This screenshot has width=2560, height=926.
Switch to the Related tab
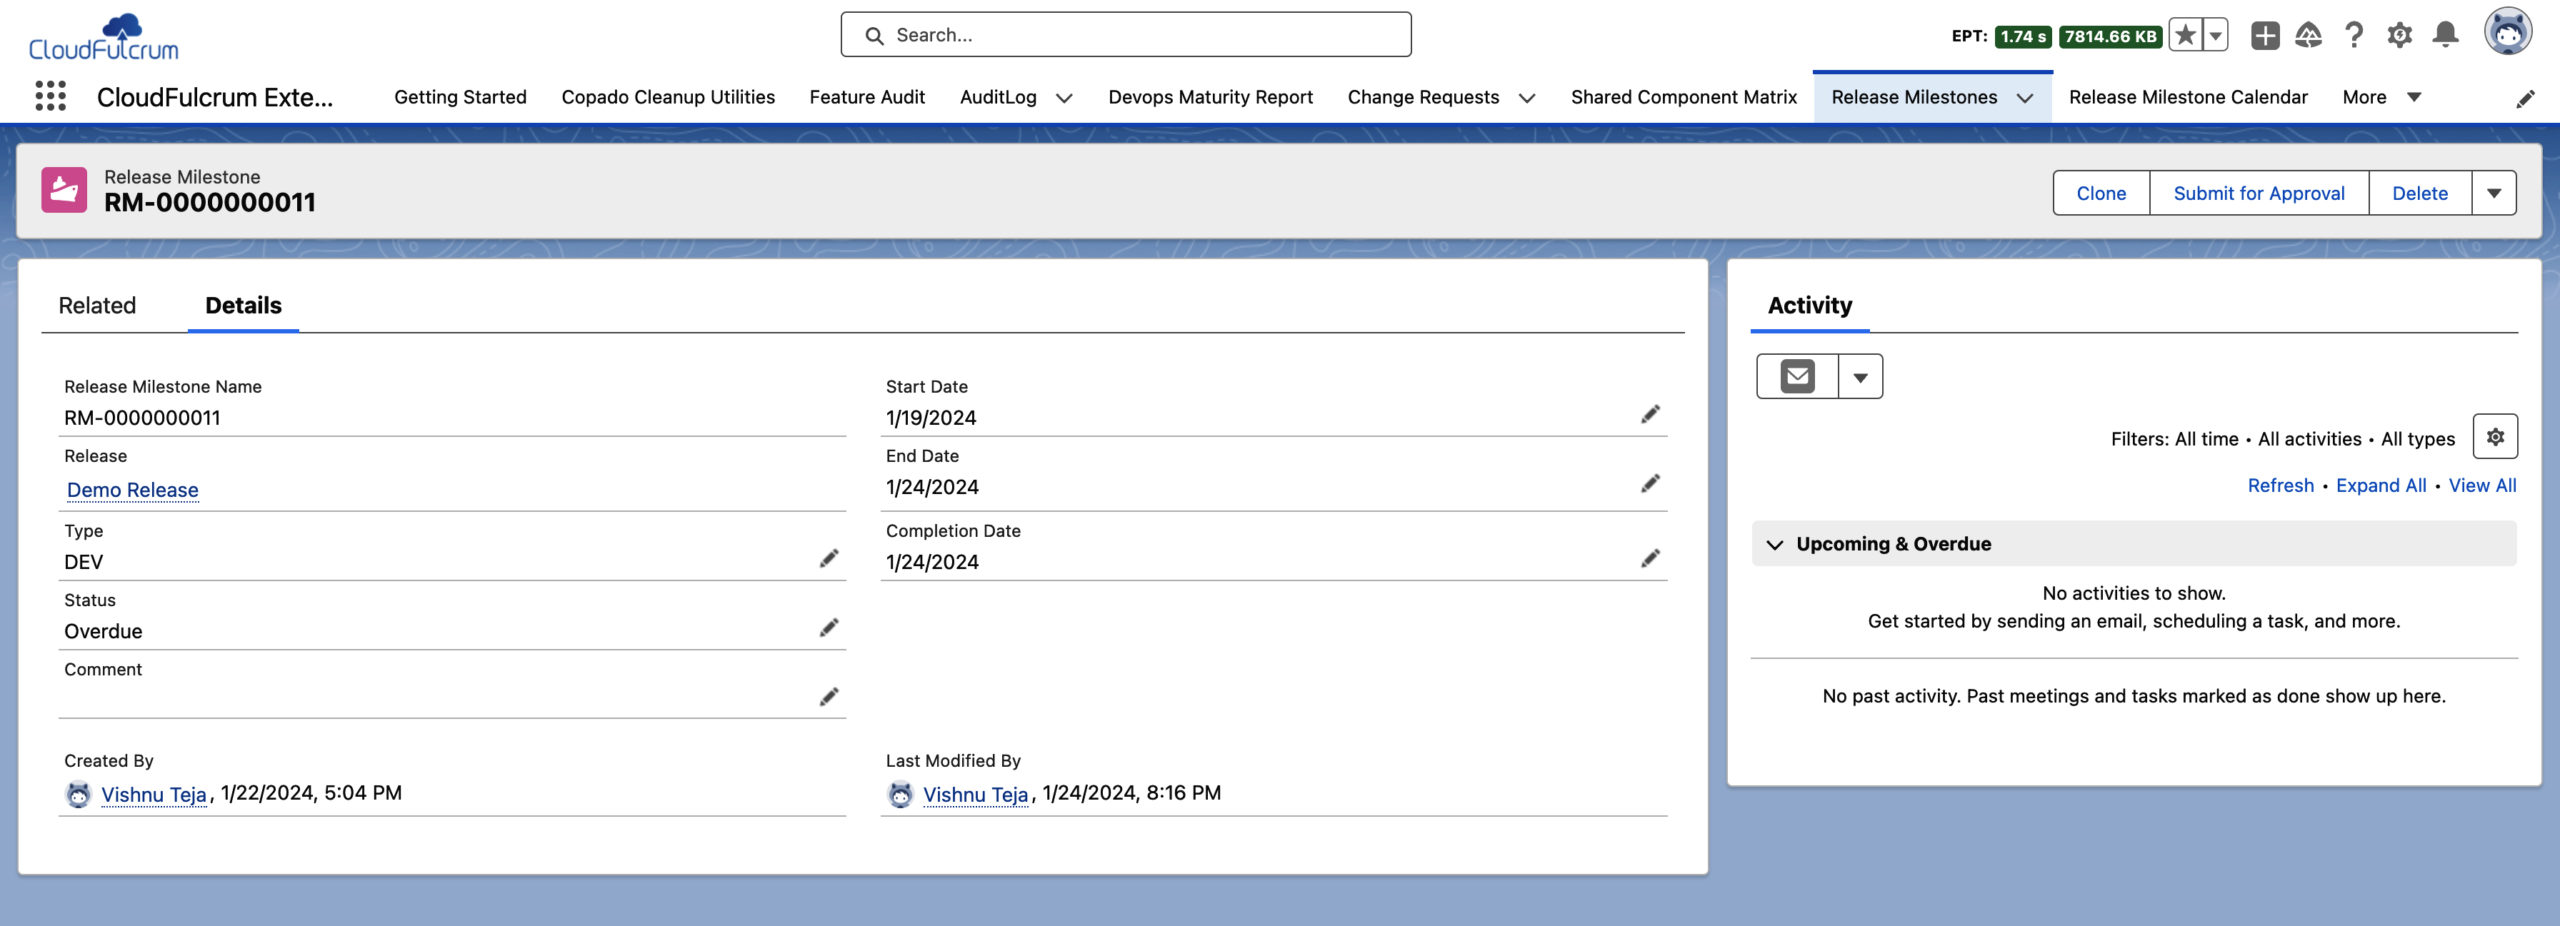pos(97,305)
